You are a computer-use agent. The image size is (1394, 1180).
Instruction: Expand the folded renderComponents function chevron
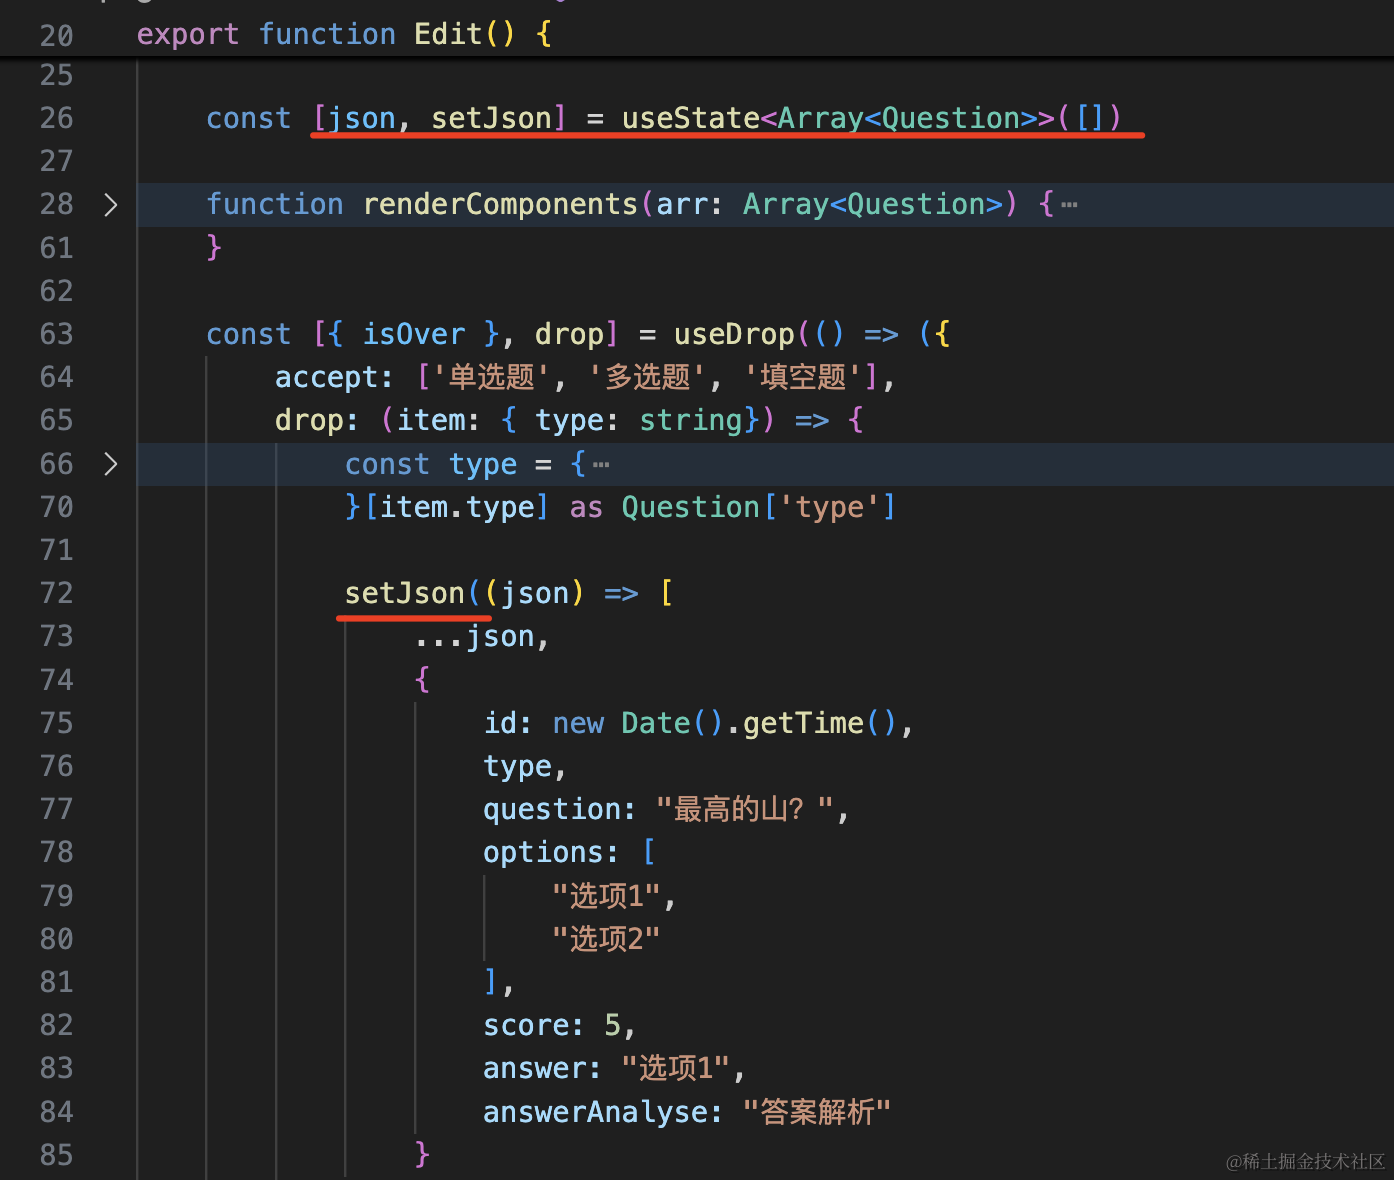pyautogui.click(x=111, y=205)
